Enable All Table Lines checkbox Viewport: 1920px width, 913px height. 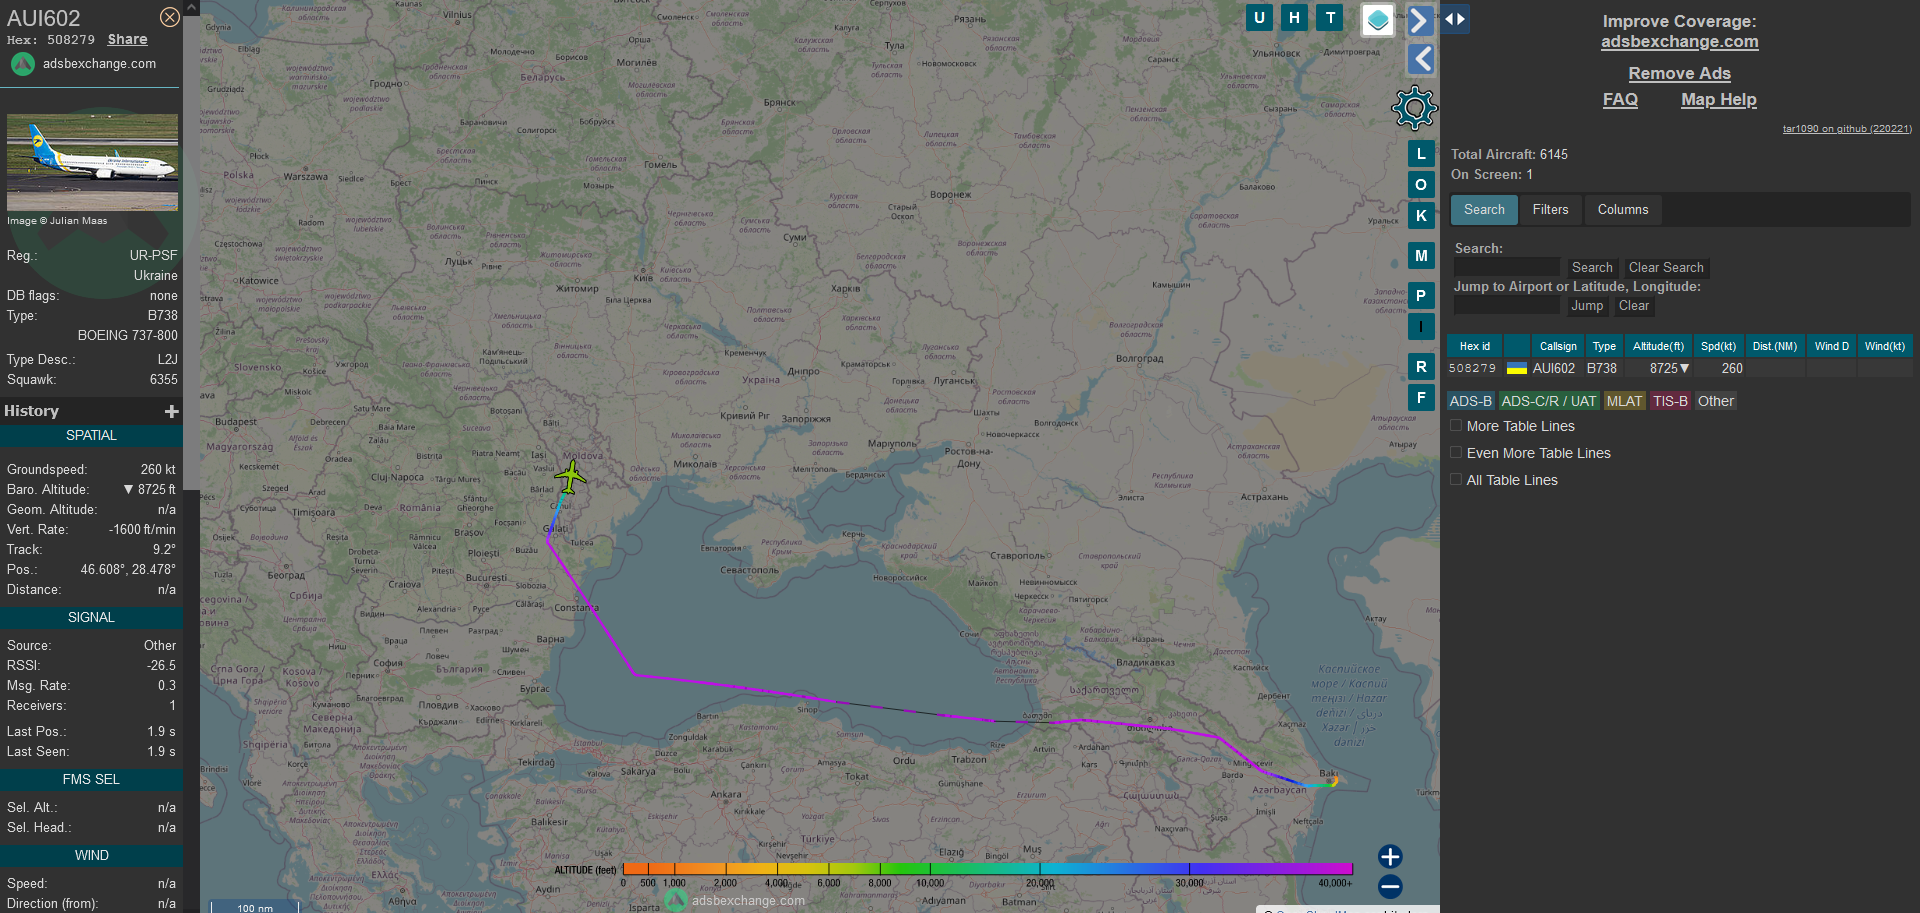(x=1456, y=480)
